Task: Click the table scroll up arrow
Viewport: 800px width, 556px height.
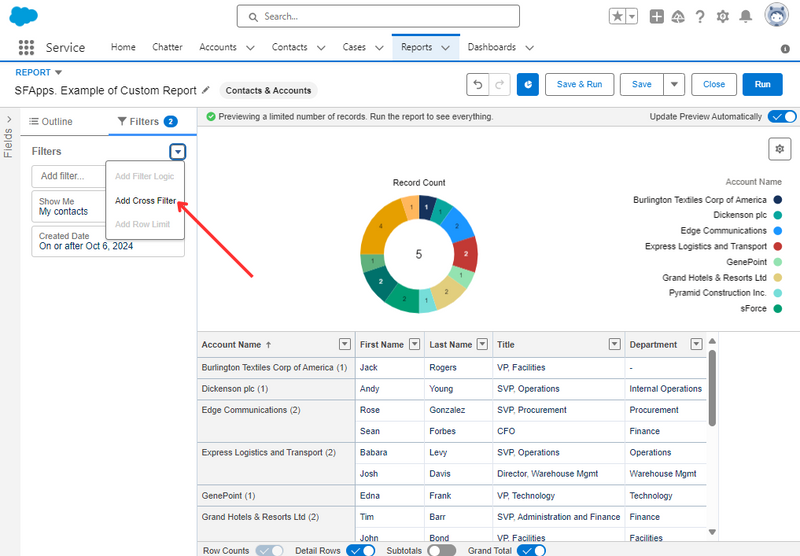Action: (x=712, y=341)
